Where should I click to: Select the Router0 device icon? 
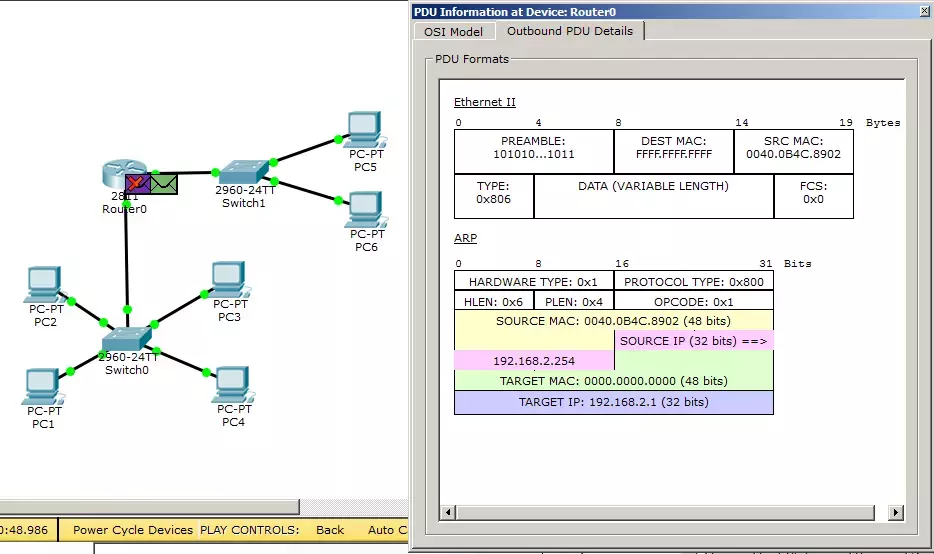point(123,173)
